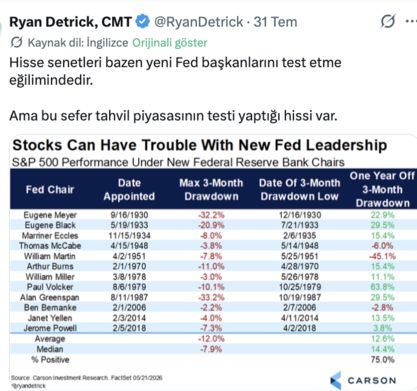Image resolution: width=417 pixels, height=391 pixels.
Task: Click the Grok icon beside the tweet date
Action: click(388, 22)
